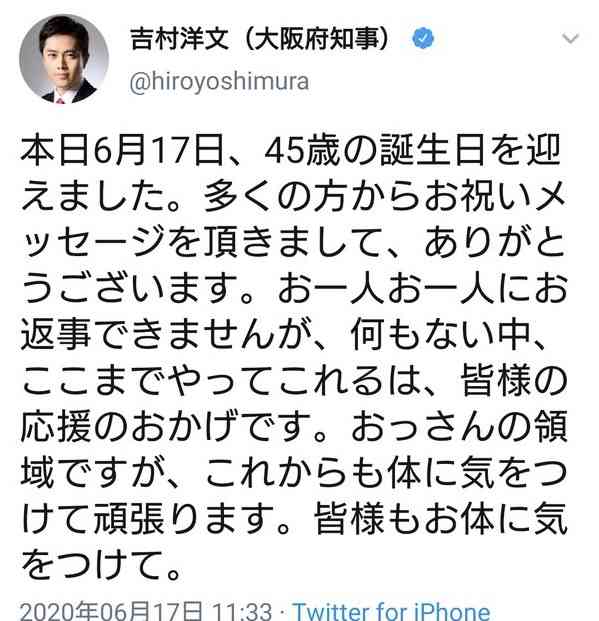Click the tweet line starting けて頑張ります
599x621 pixels.
pyautogui.click(x=294, y=518)
